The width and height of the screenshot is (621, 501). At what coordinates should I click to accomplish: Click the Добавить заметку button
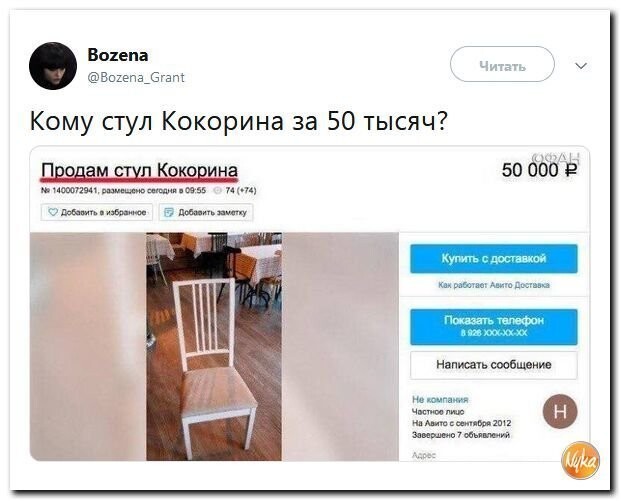[x=206, y=212]
